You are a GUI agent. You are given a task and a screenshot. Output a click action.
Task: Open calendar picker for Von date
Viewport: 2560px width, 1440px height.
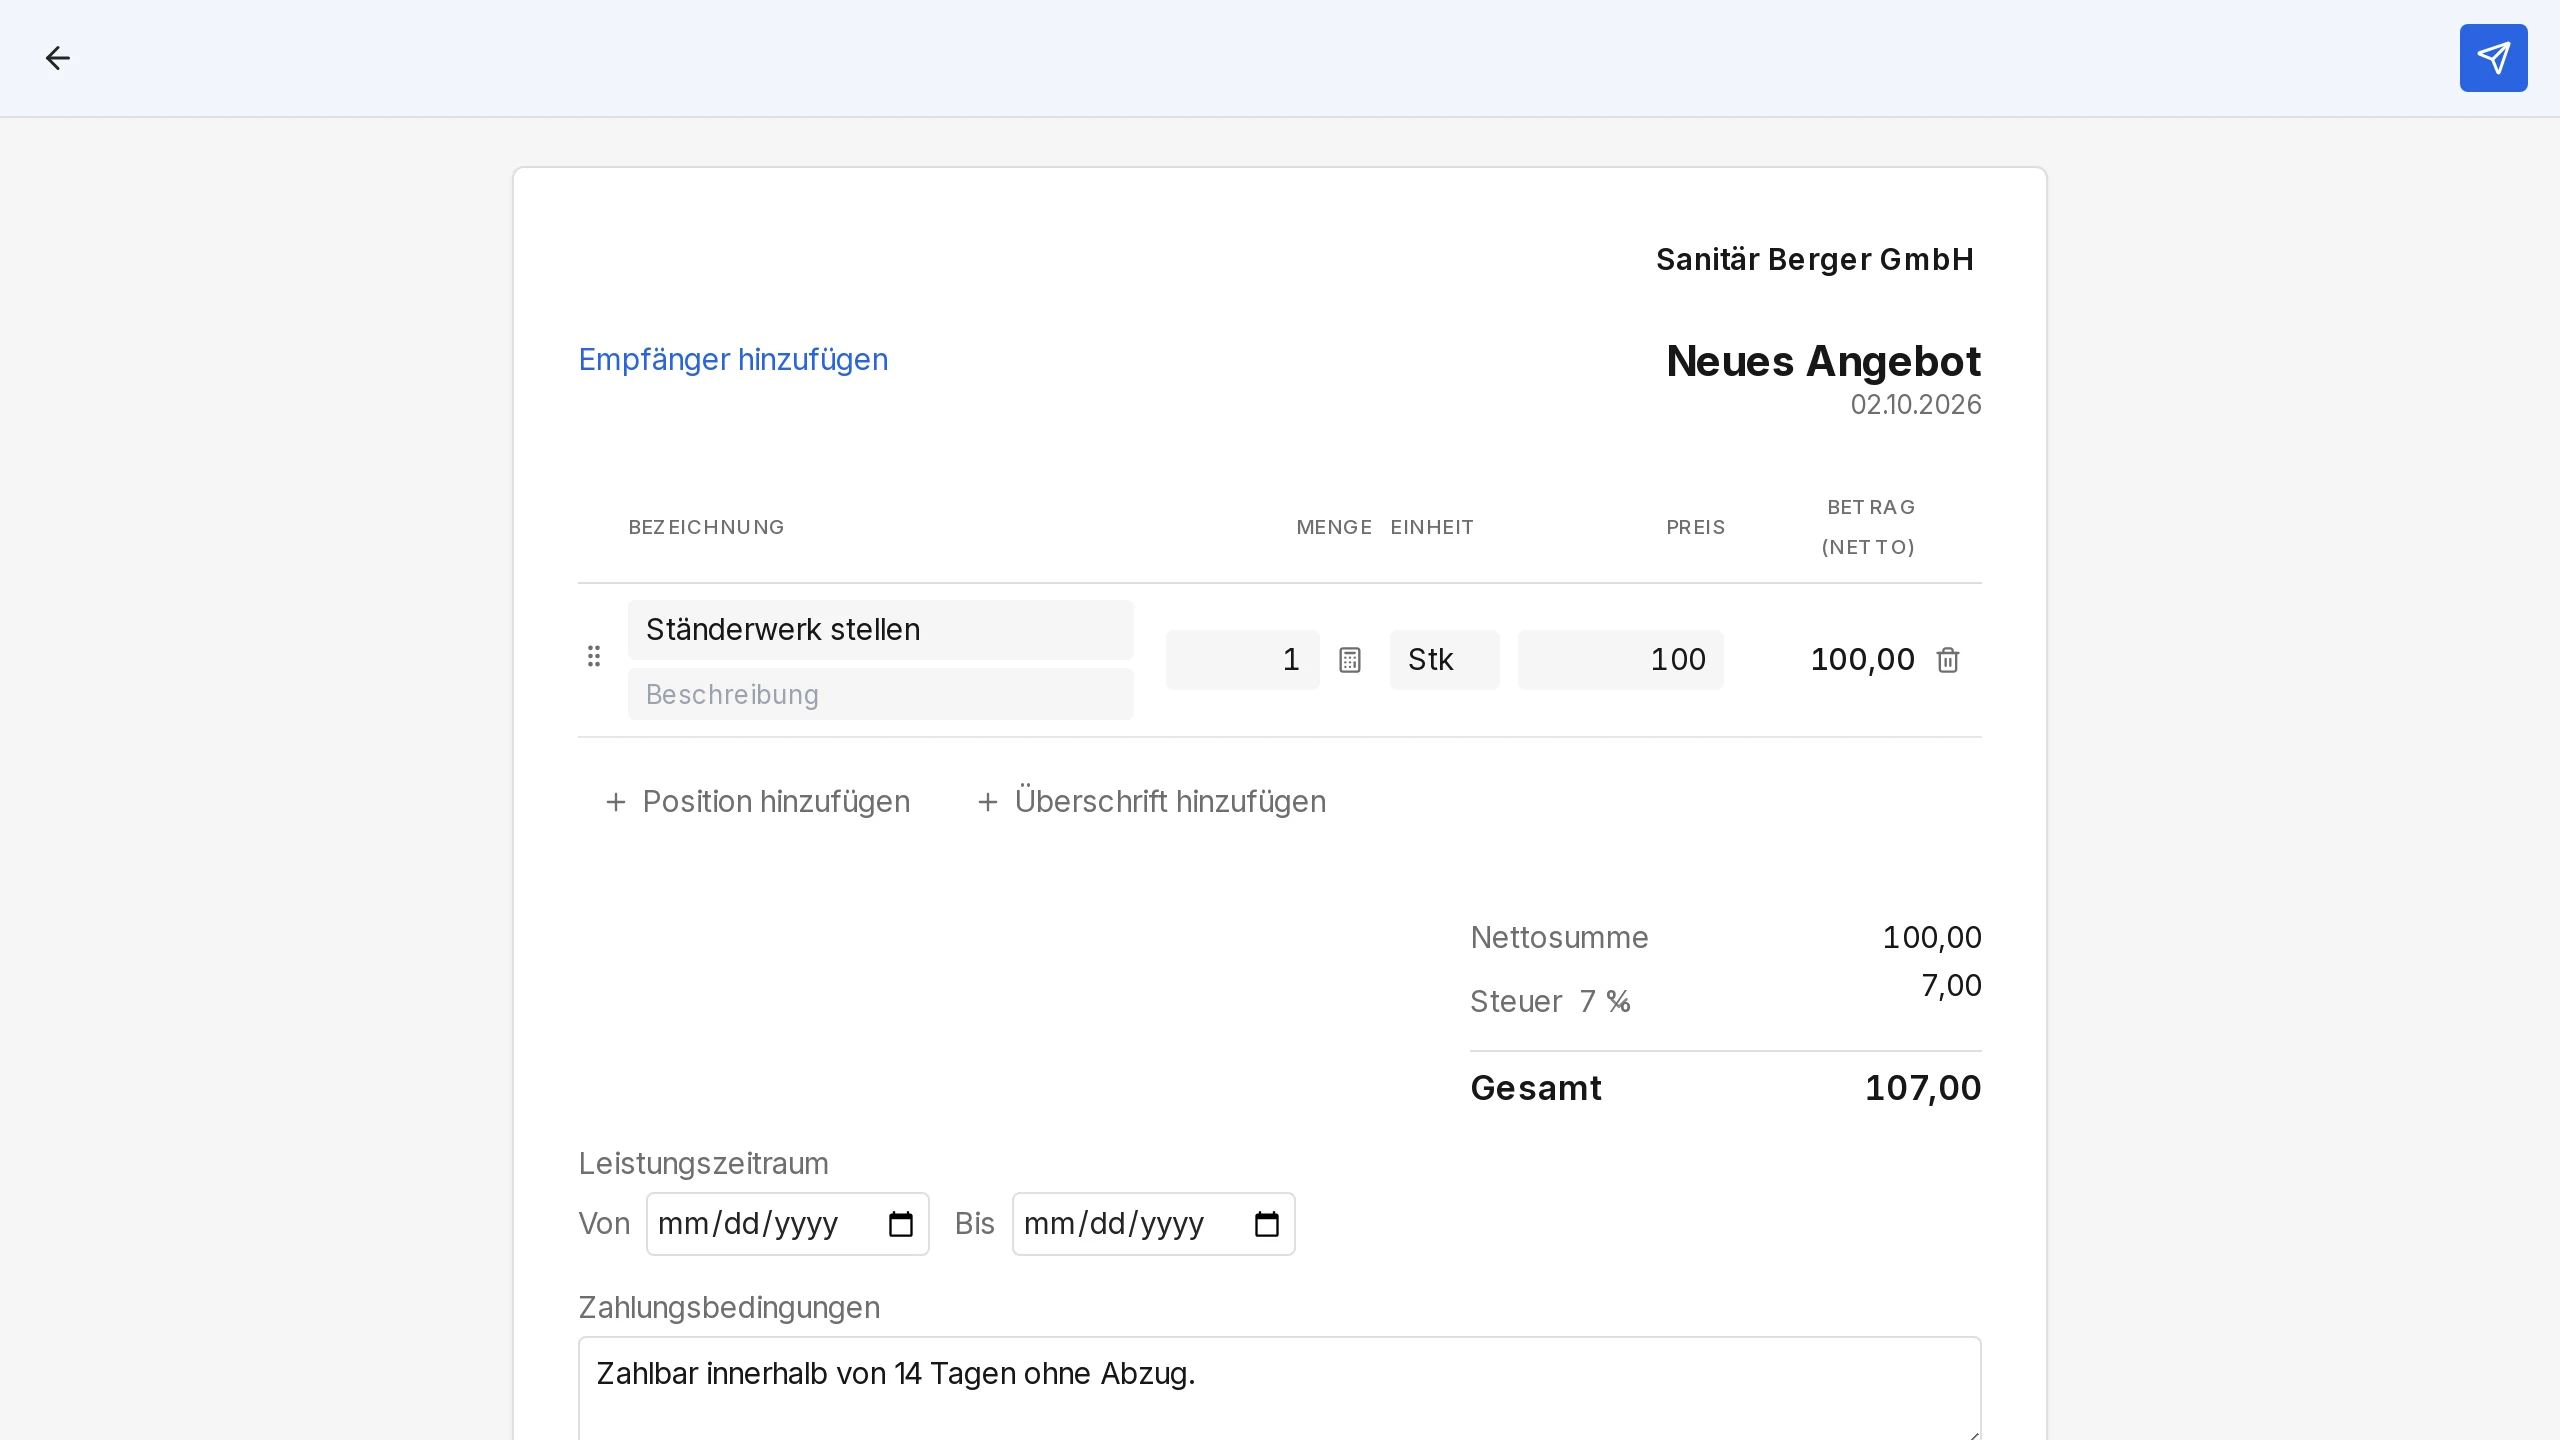[901, 1224]
